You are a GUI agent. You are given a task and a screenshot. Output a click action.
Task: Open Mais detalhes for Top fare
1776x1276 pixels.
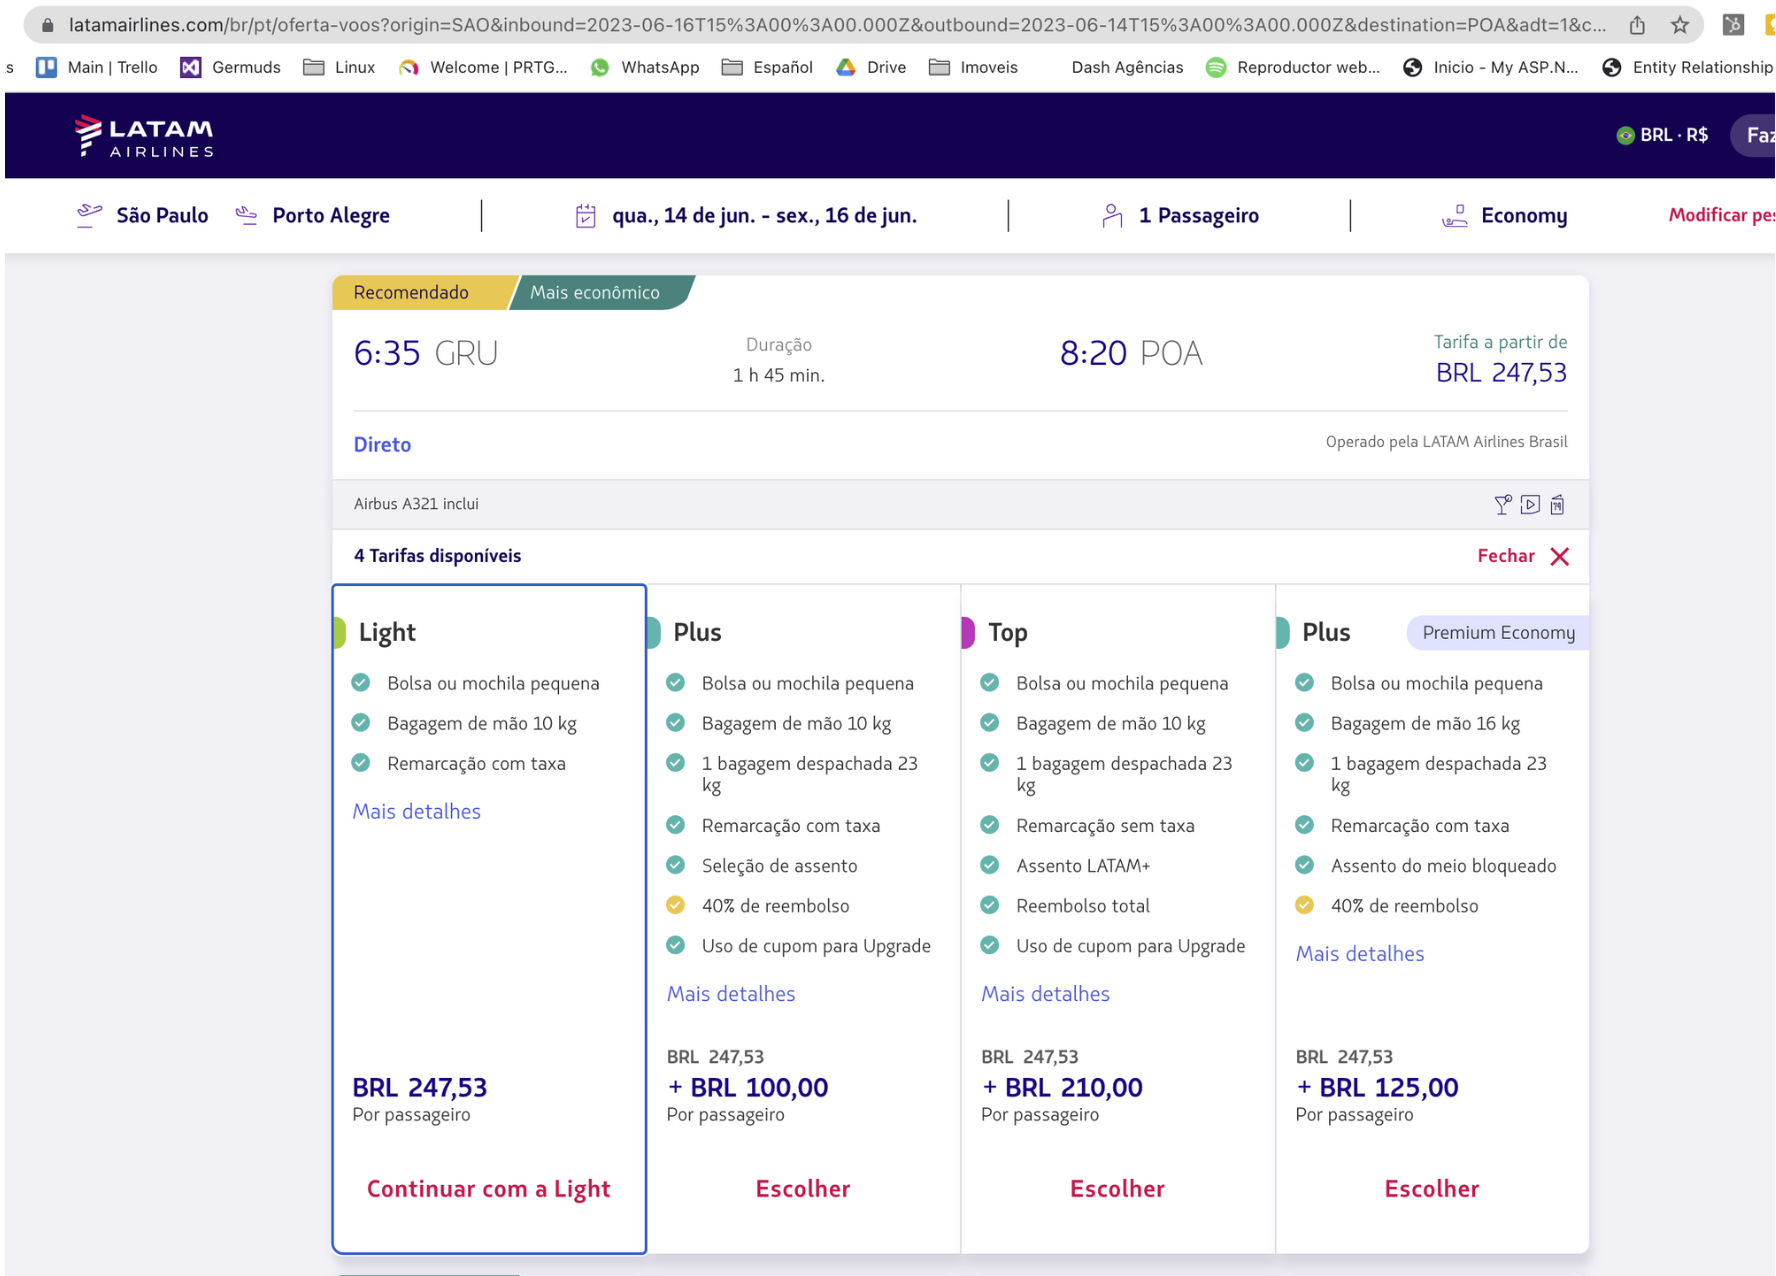(x=1045, y=994)
